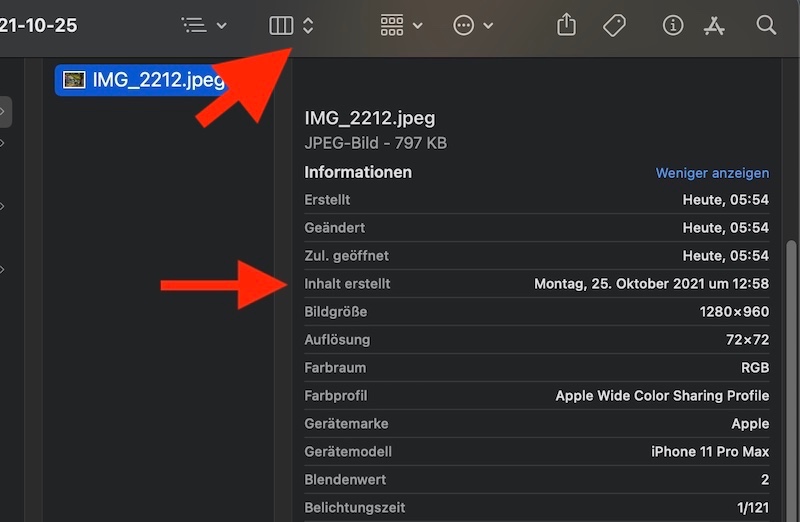
Task: Select IMG_2212.jpeg in the file column
Action: [x=158, y=80]
